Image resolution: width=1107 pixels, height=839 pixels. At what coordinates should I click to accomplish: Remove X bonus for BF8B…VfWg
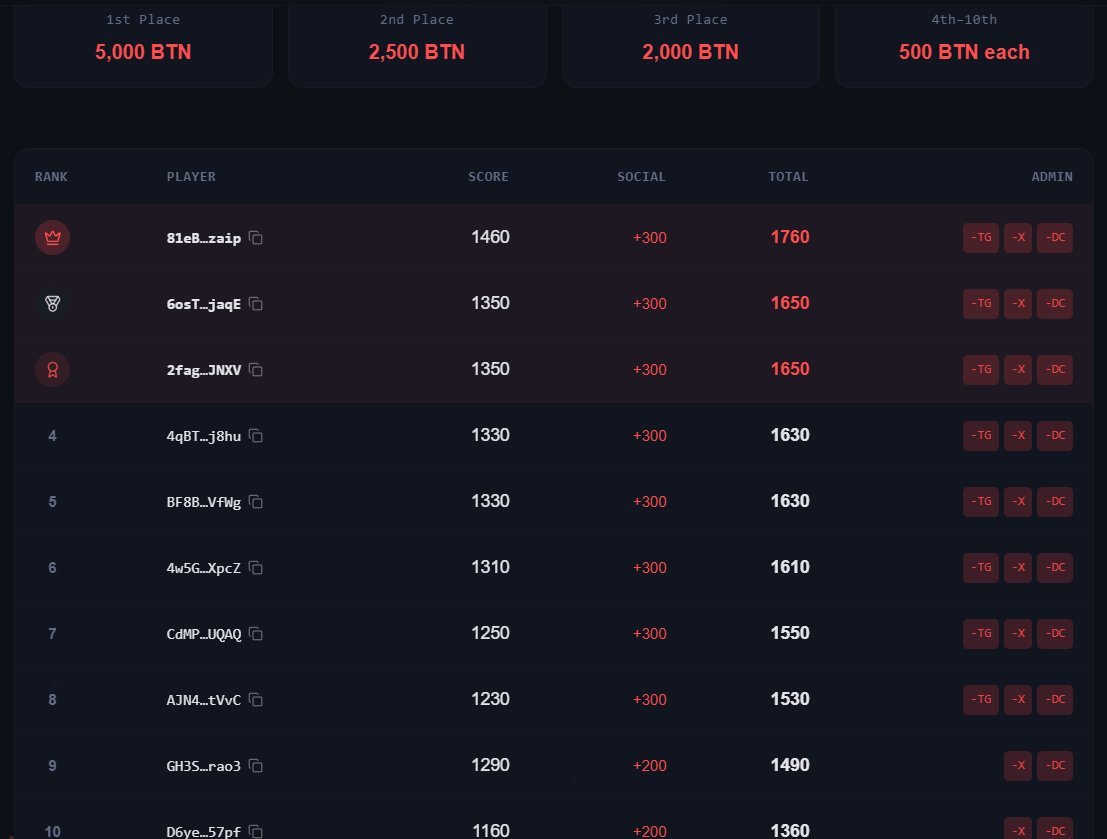(x=1018, y=502)
